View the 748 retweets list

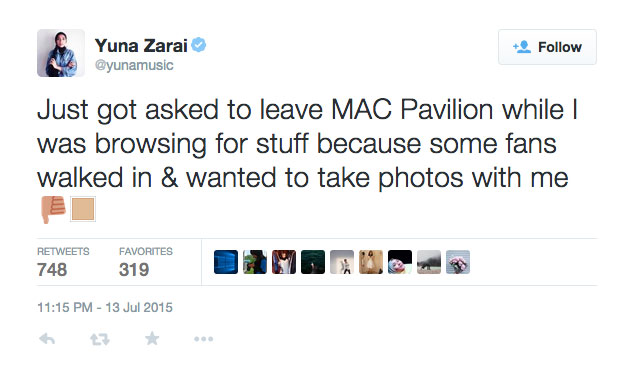click(63, 262)
